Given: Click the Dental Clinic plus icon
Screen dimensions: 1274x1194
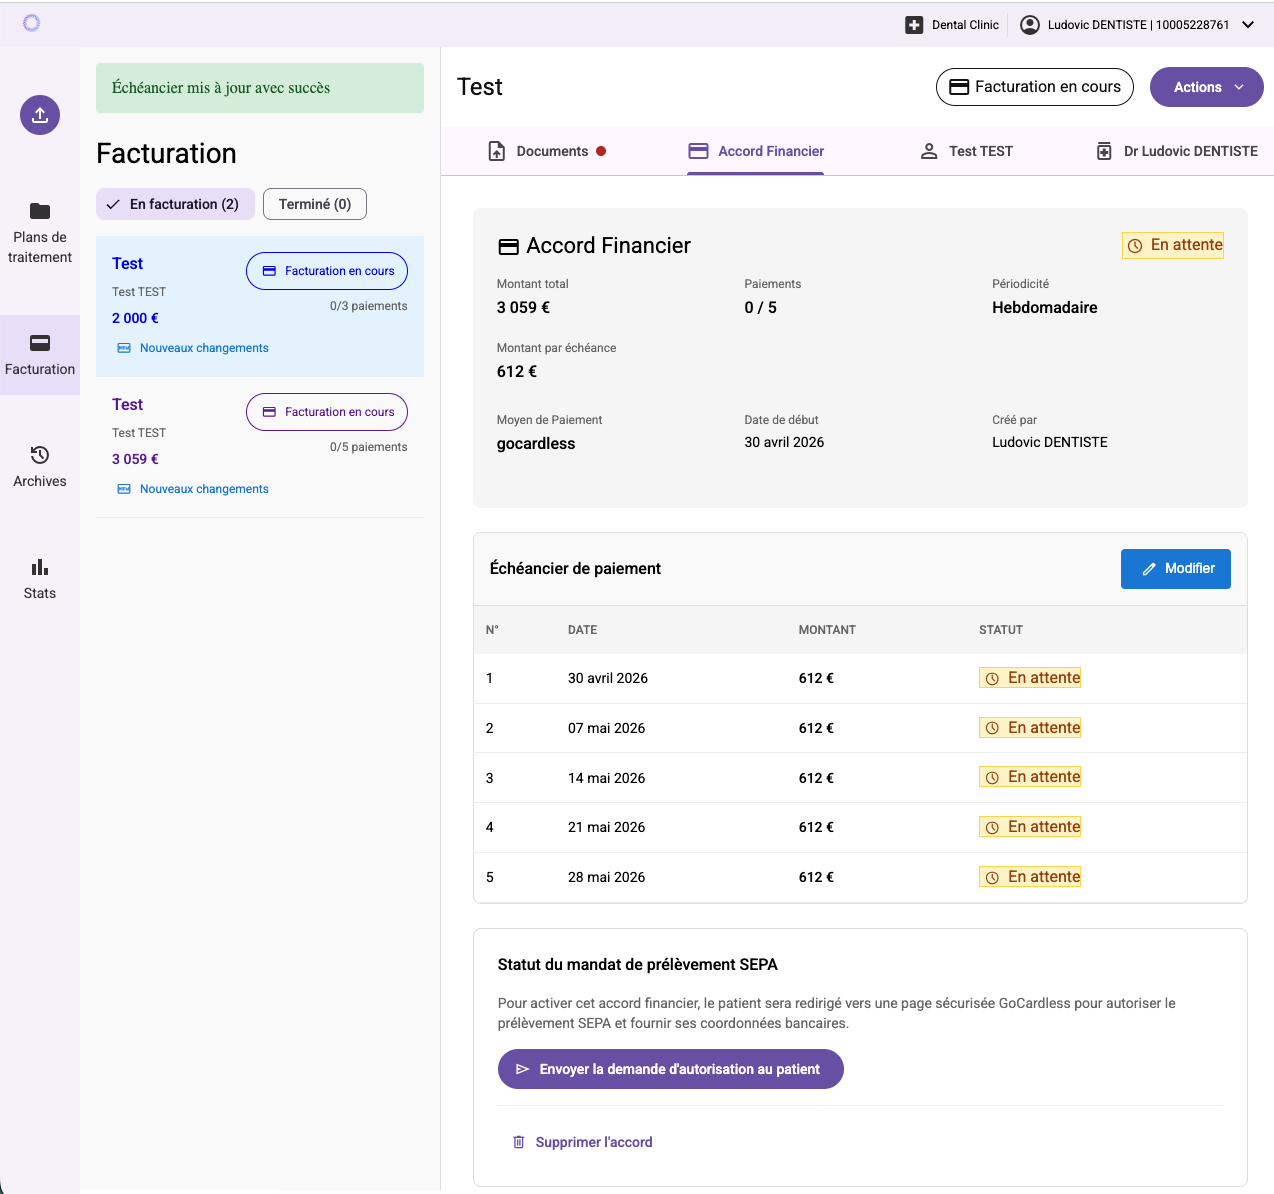Looking at the screenshot, I should pyautogui.click(x=914, y=25).
